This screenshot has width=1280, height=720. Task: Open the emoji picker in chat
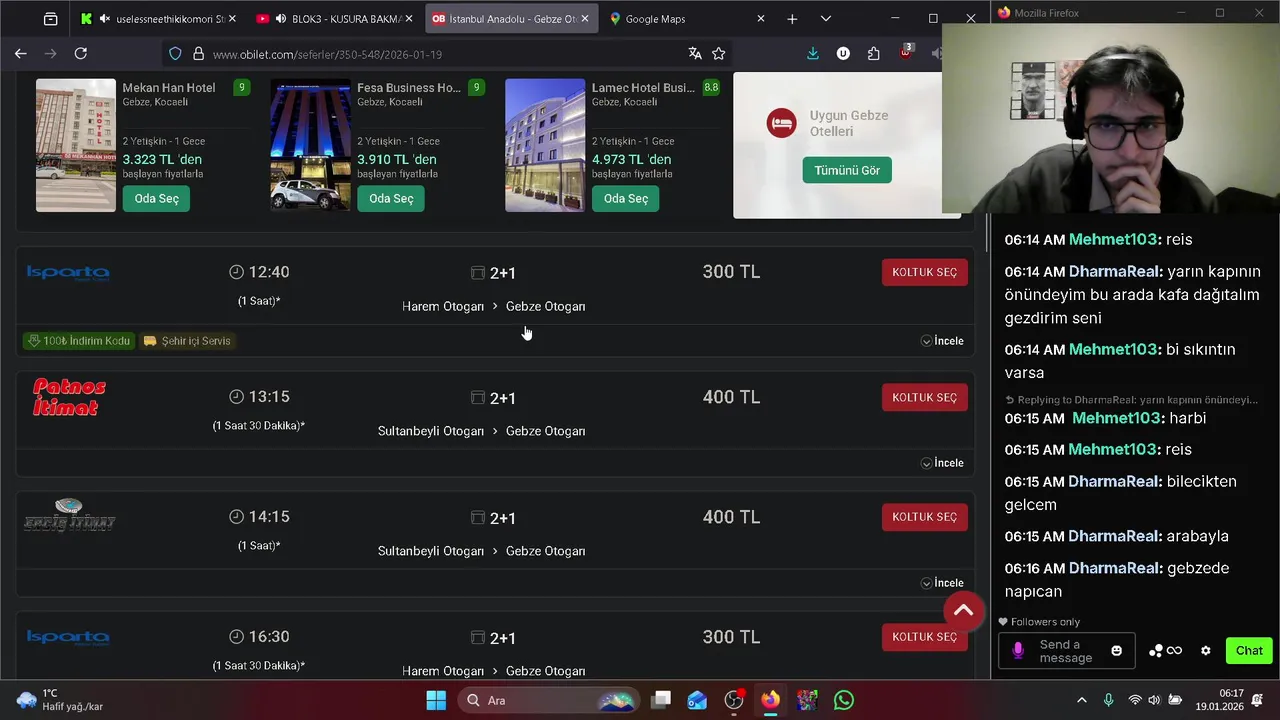1117,651
